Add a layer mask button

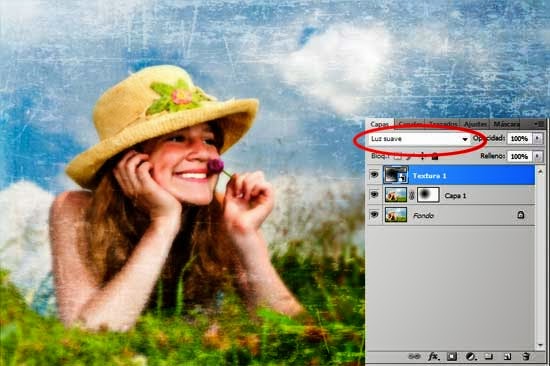[452, 357]
